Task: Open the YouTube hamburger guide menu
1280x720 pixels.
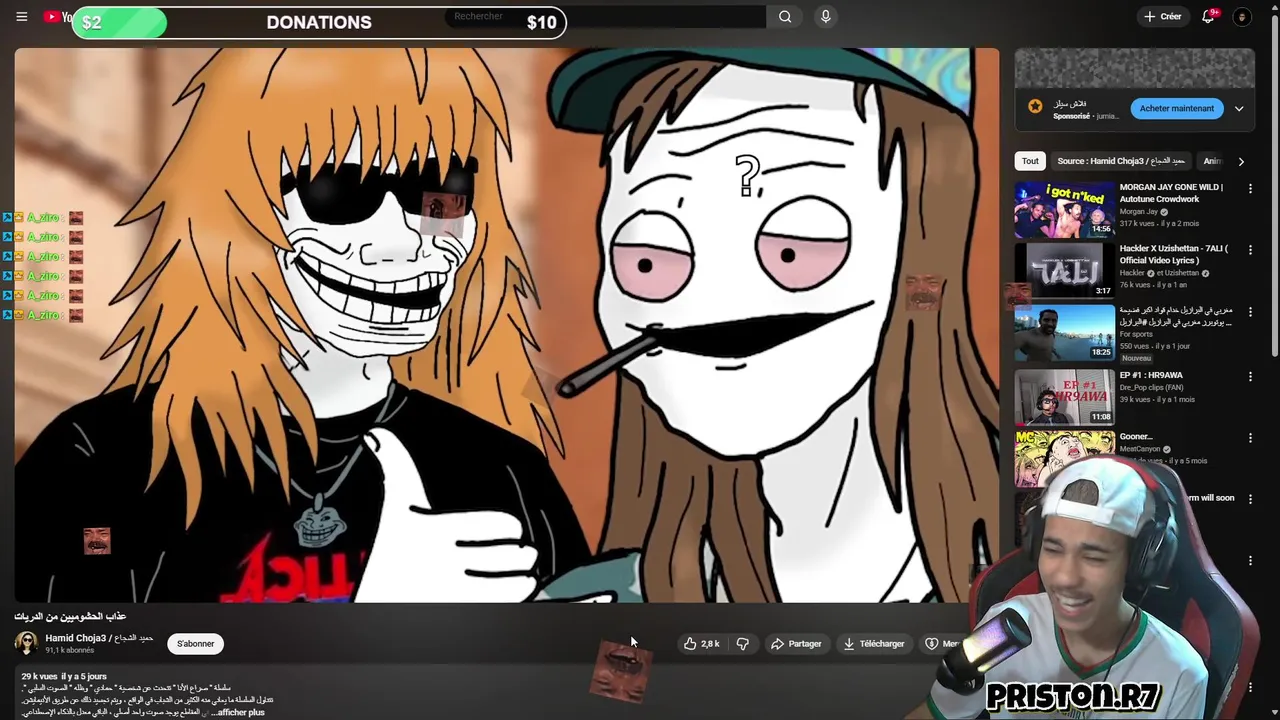Action: [x=21, y=16]
